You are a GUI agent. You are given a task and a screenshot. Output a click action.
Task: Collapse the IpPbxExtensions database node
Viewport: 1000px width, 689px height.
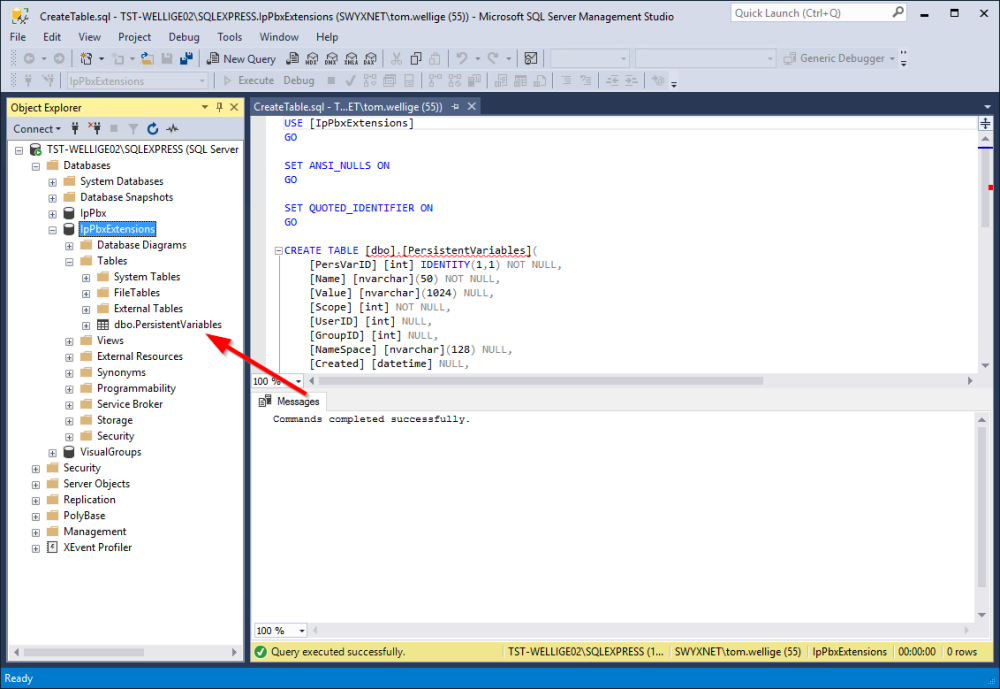pyautogui.click(x=52, y=230)
